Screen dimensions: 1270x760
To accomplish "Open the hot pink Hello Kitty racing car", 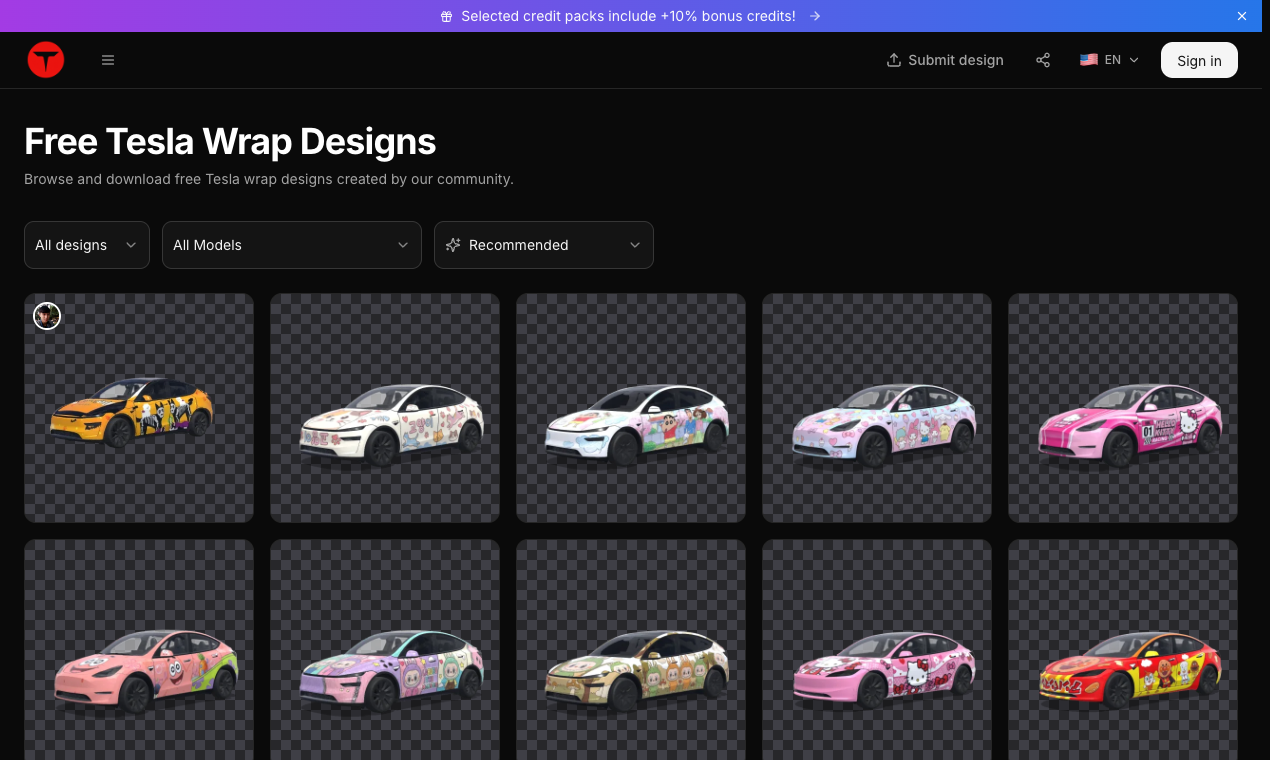I will 1123,408.
